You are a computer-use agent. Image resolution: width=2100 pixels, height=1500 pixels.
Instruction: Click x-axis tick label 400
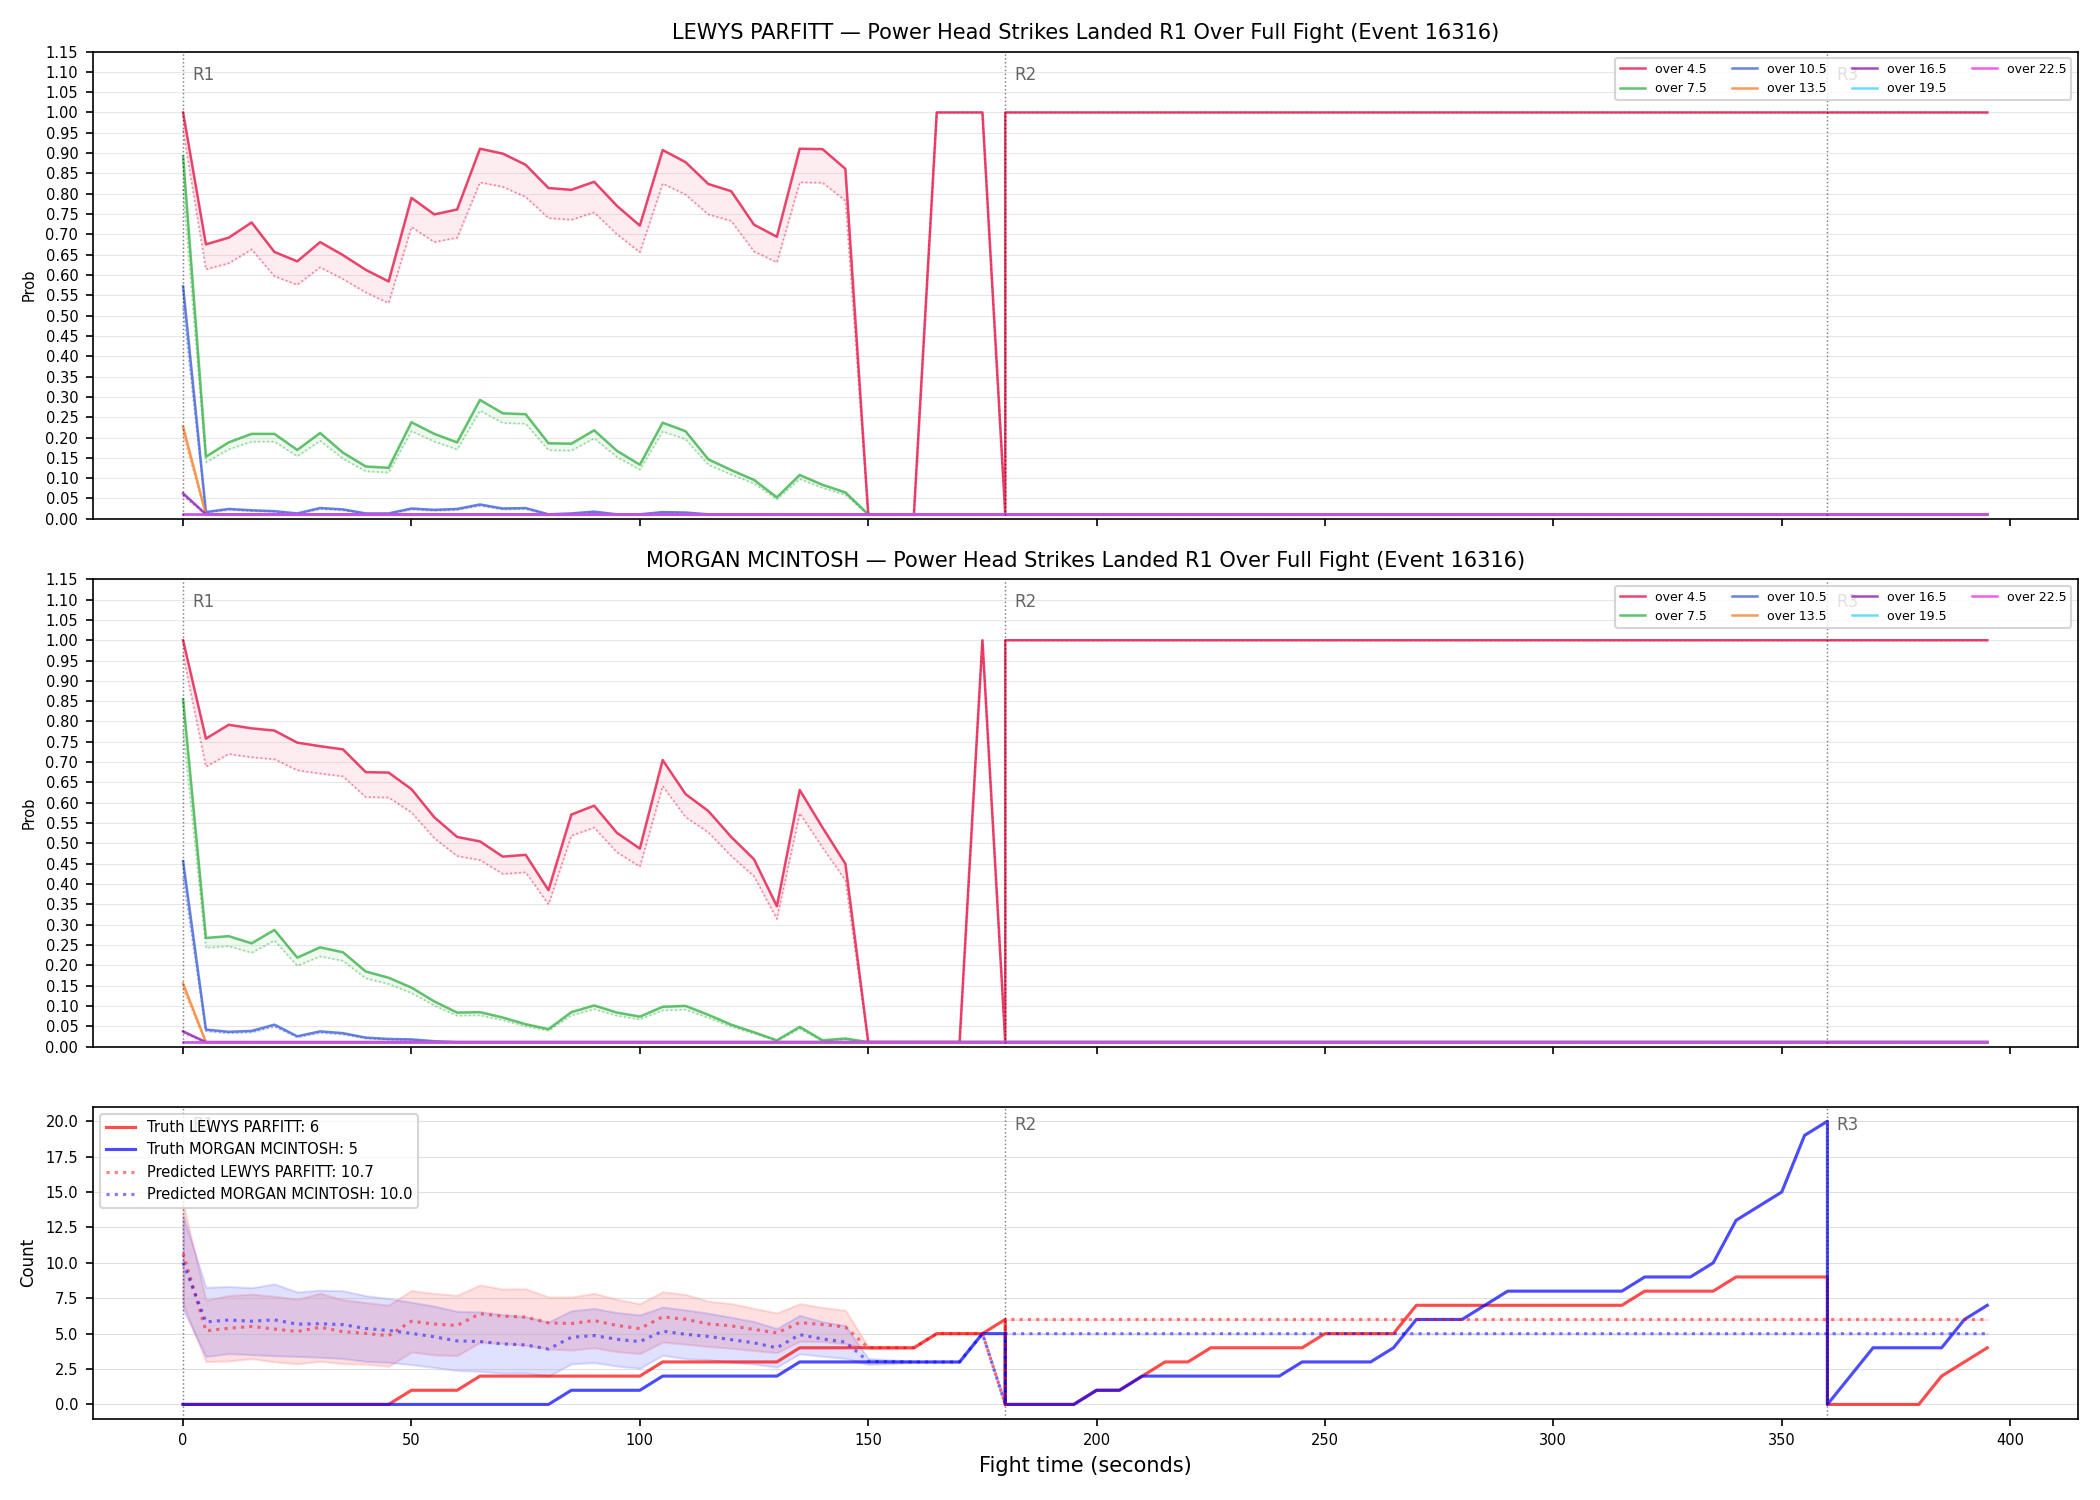coord(2010,1440)
